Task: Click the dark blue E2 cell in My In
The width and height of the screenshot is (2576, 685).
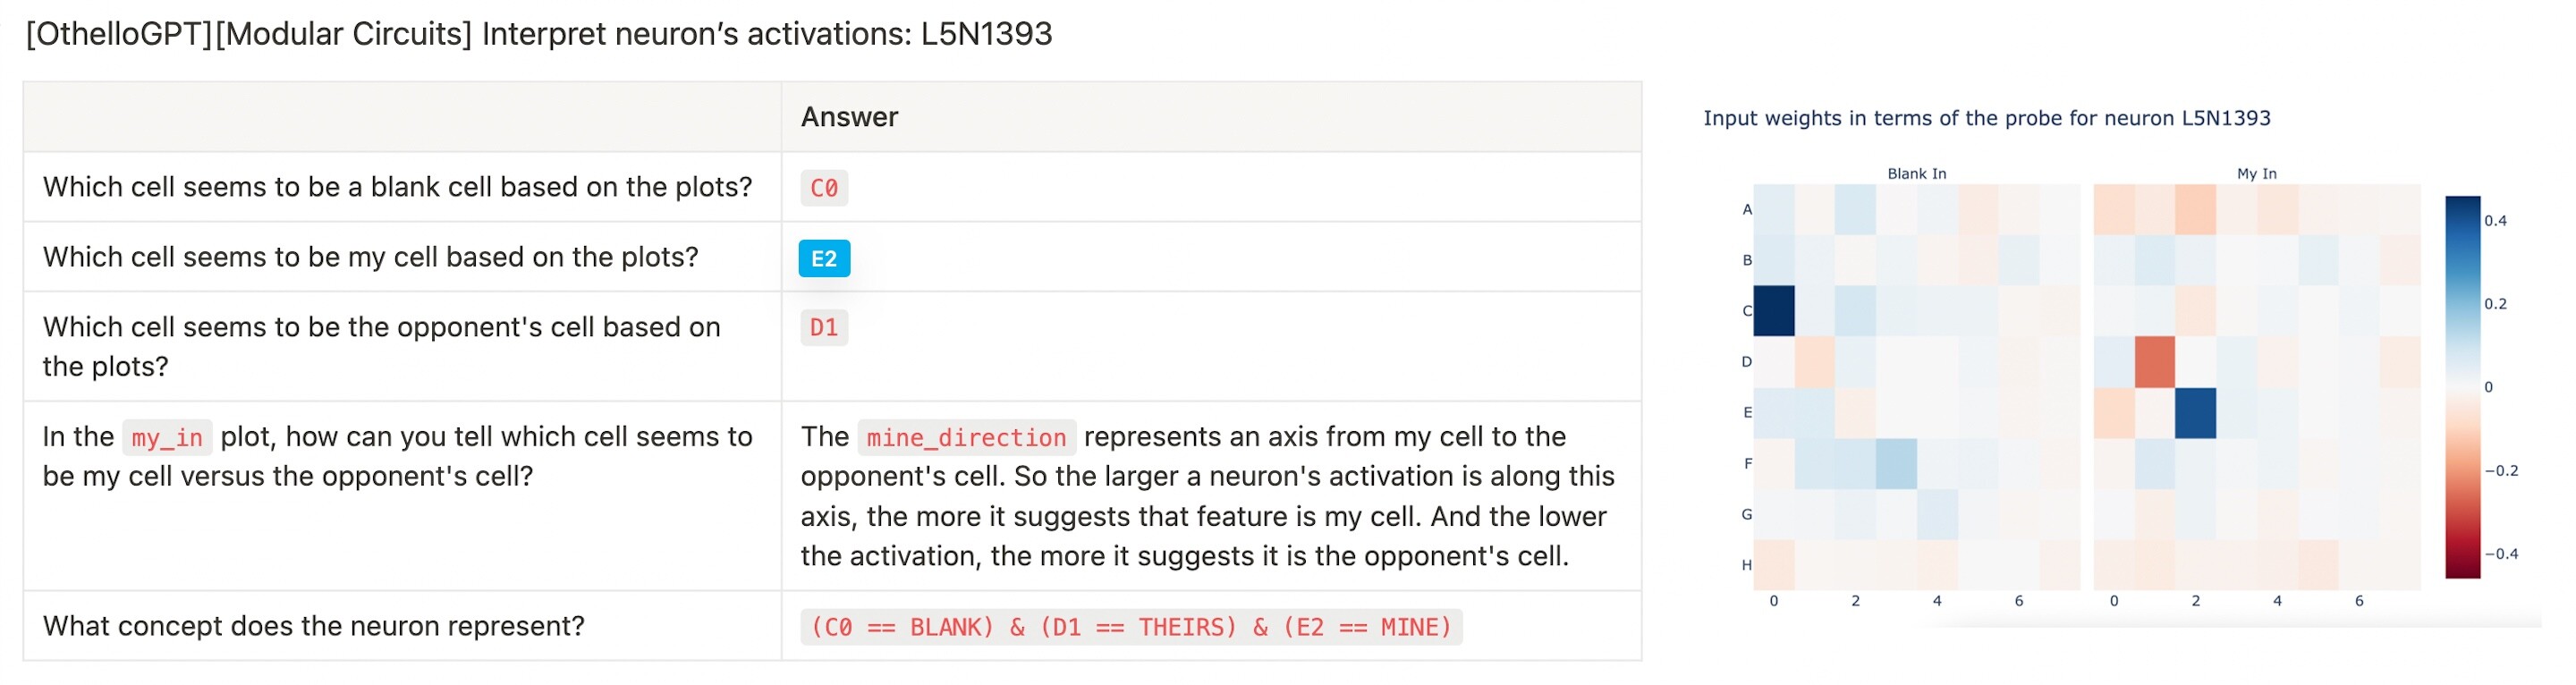Action: click(x=2195, y=413)
